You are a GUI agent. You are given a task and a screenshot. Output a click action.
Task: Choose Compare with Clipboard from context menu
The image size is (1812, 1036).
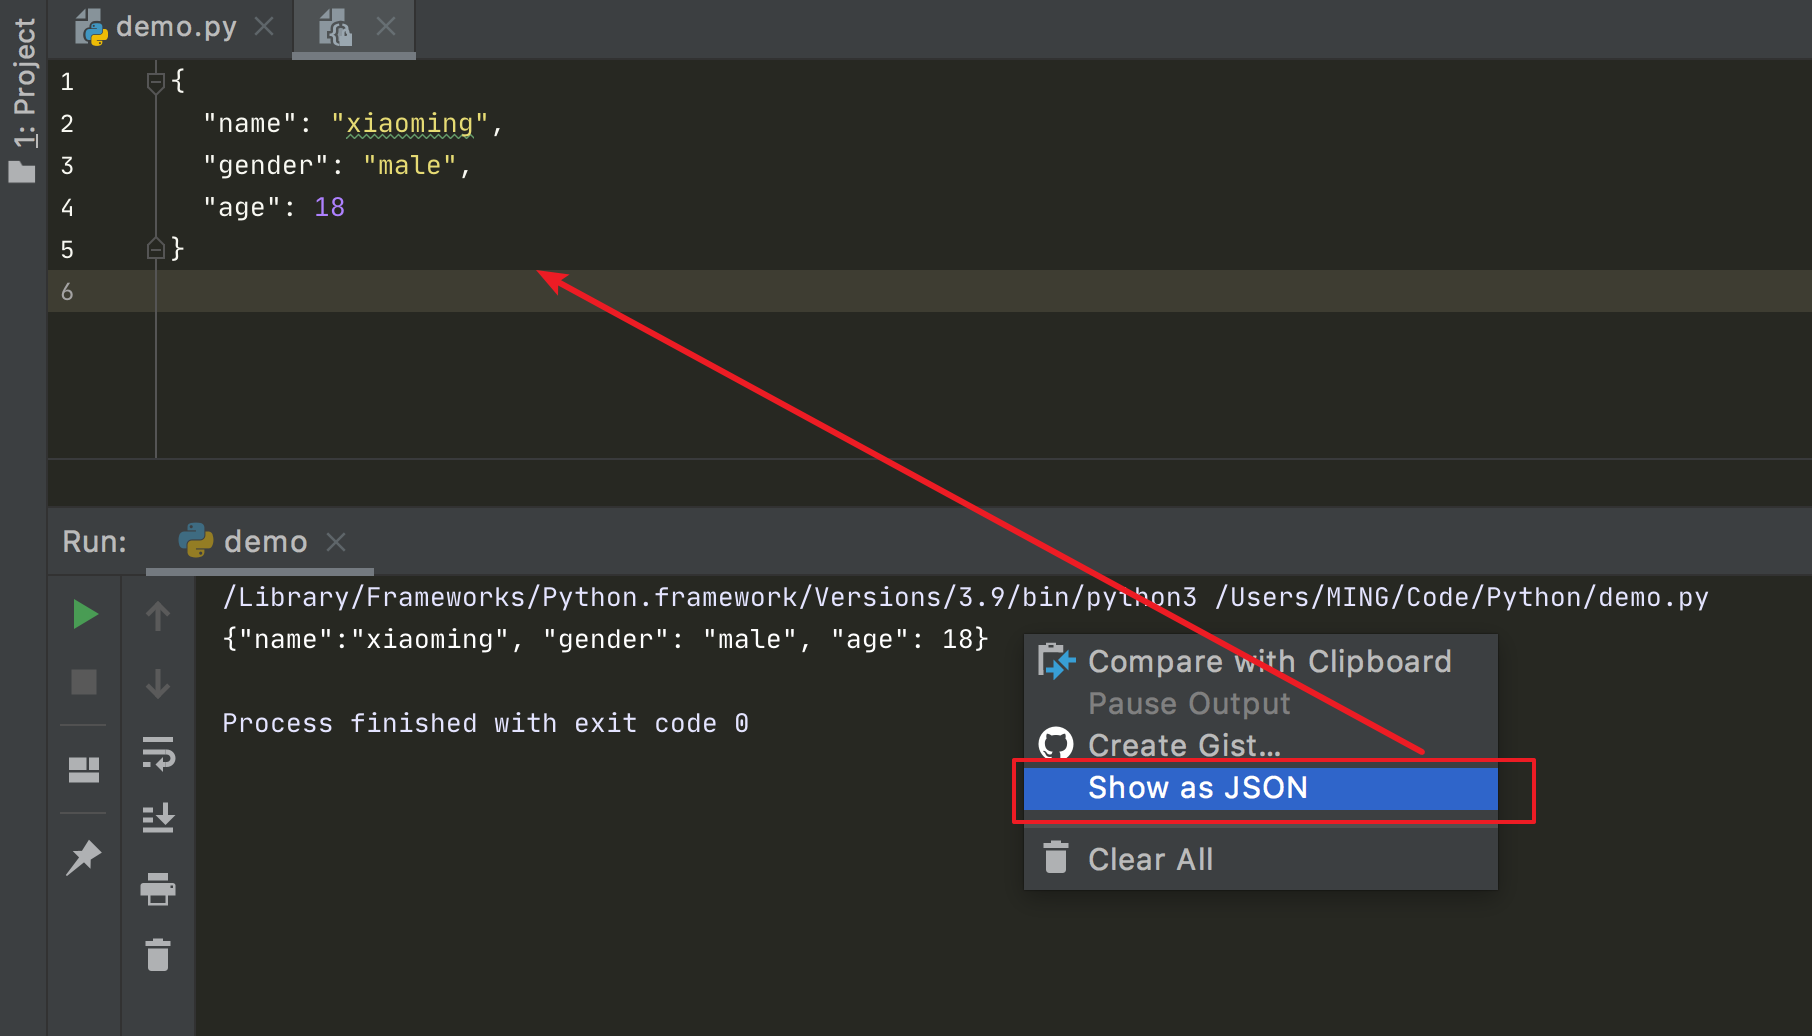click(x=1268, y=662)
